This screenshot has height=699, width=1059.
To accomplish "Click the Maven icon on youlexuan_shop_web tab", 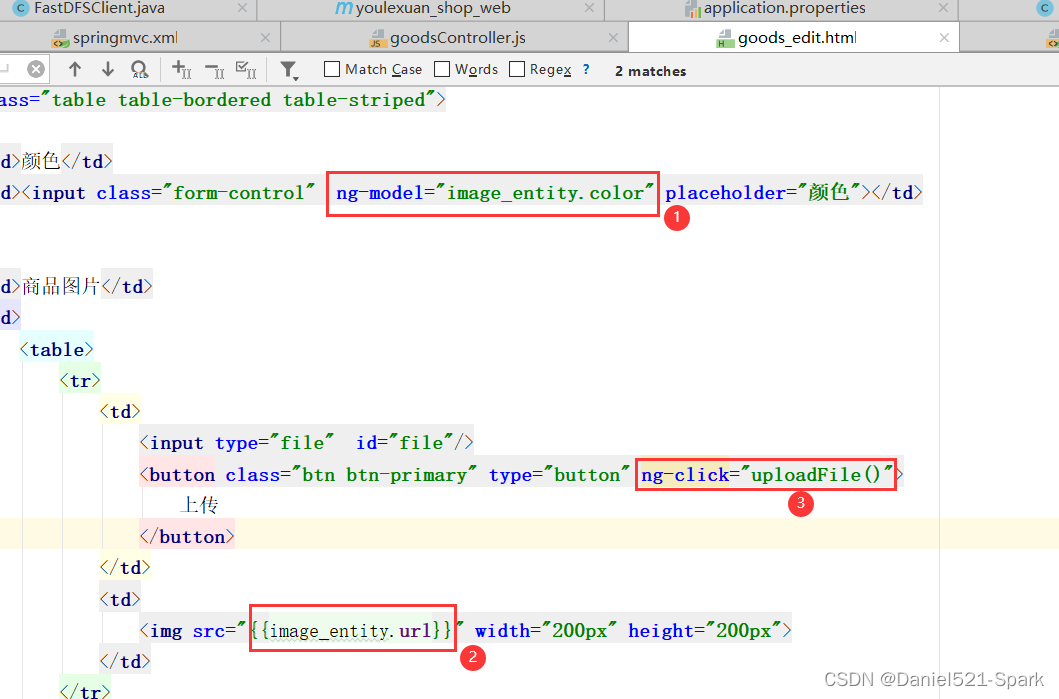I will 344,8.
